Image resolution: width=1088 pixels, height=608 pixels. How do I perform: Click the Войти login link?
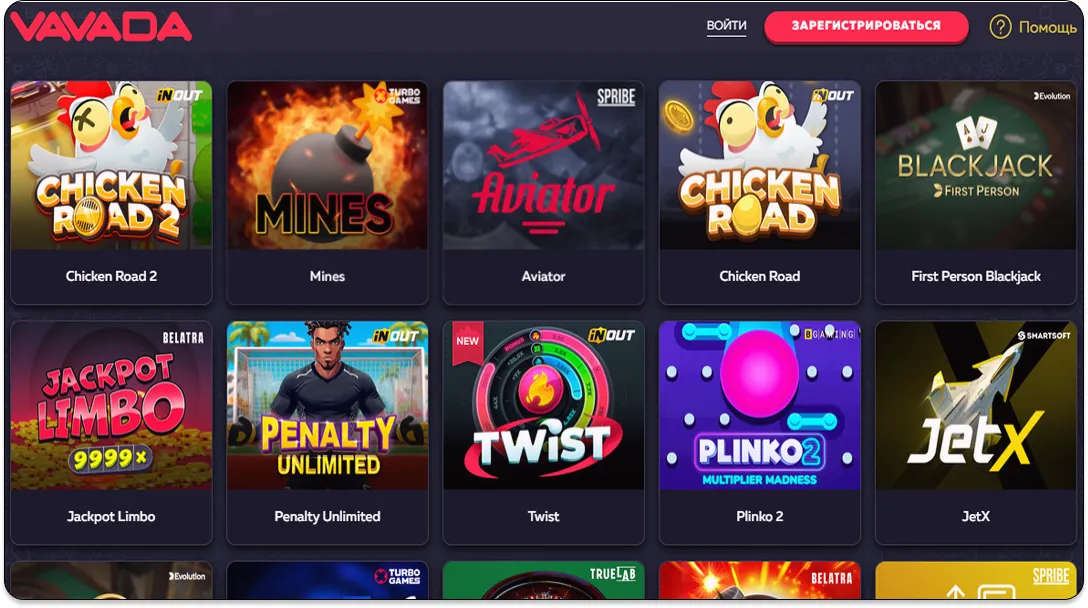[x=726, y=26]
